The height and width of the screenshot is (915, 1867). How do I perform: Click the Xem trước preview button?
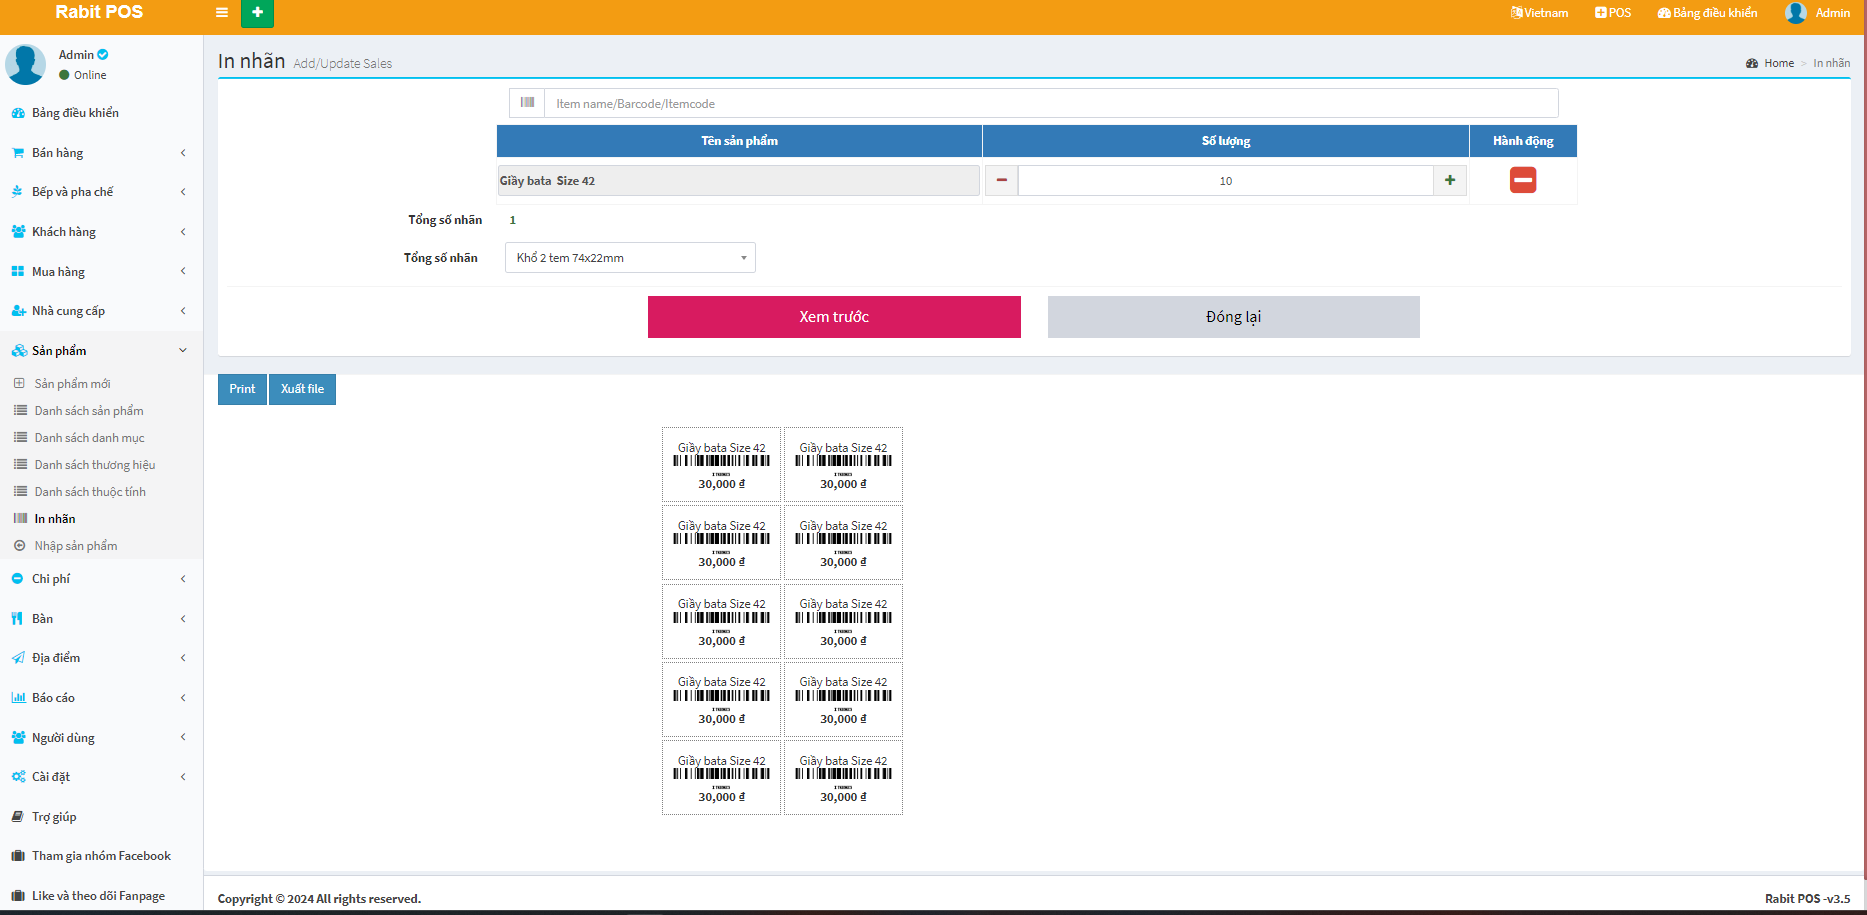pos(834,317)
